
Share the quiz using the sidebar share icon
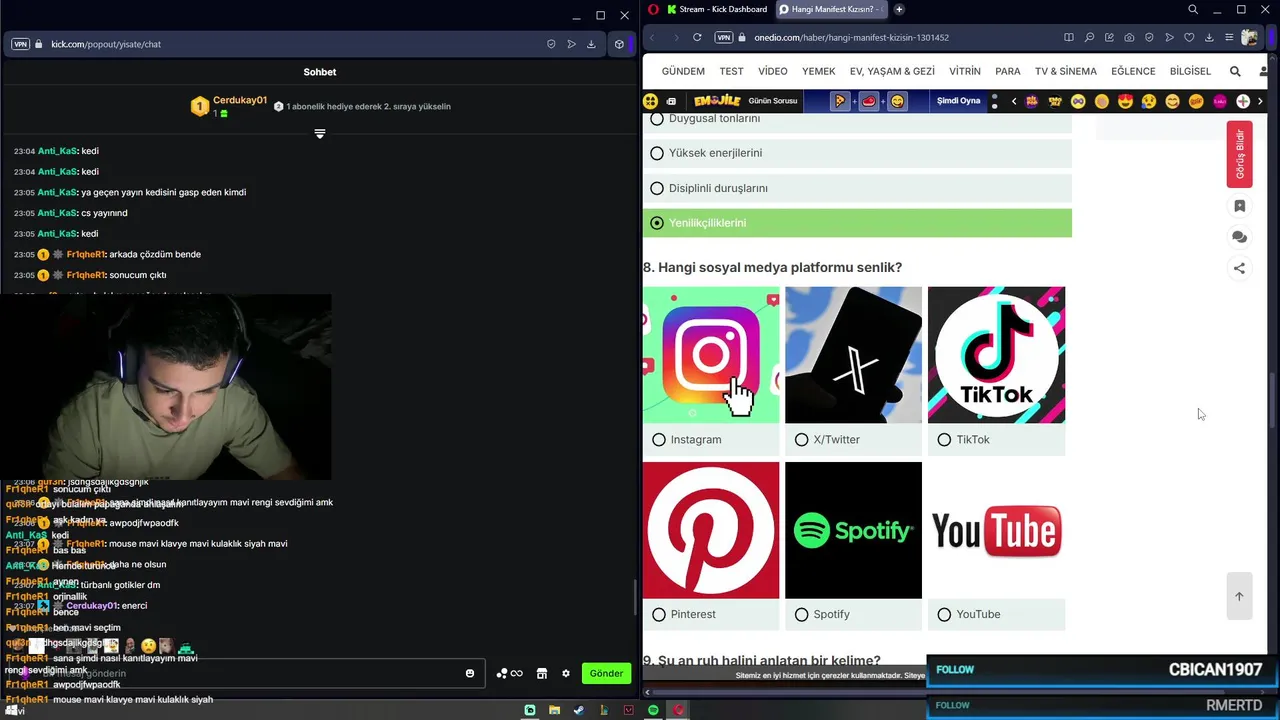coord(1239,268)
